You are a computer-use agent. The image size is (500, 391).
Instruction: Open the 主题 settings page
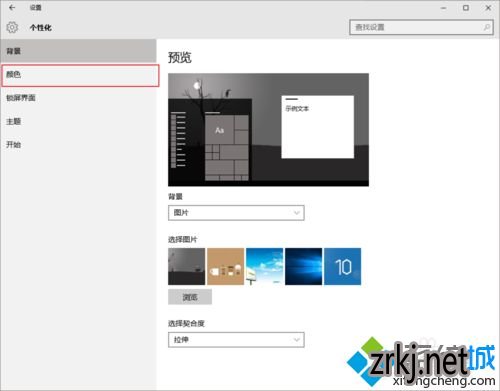click(x=78, y=121)
